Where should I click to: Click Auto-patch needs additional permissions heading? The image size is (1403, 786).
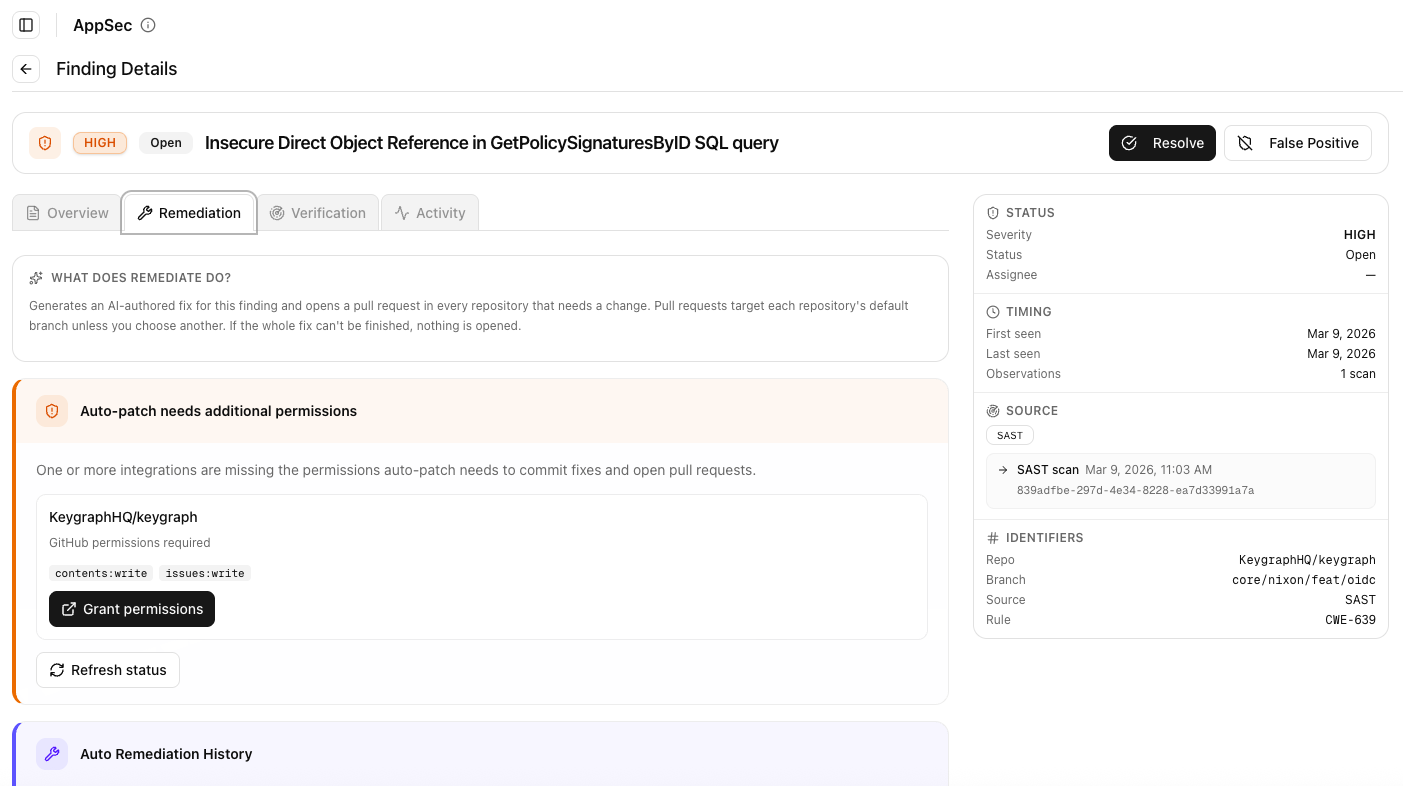point(218,411)
